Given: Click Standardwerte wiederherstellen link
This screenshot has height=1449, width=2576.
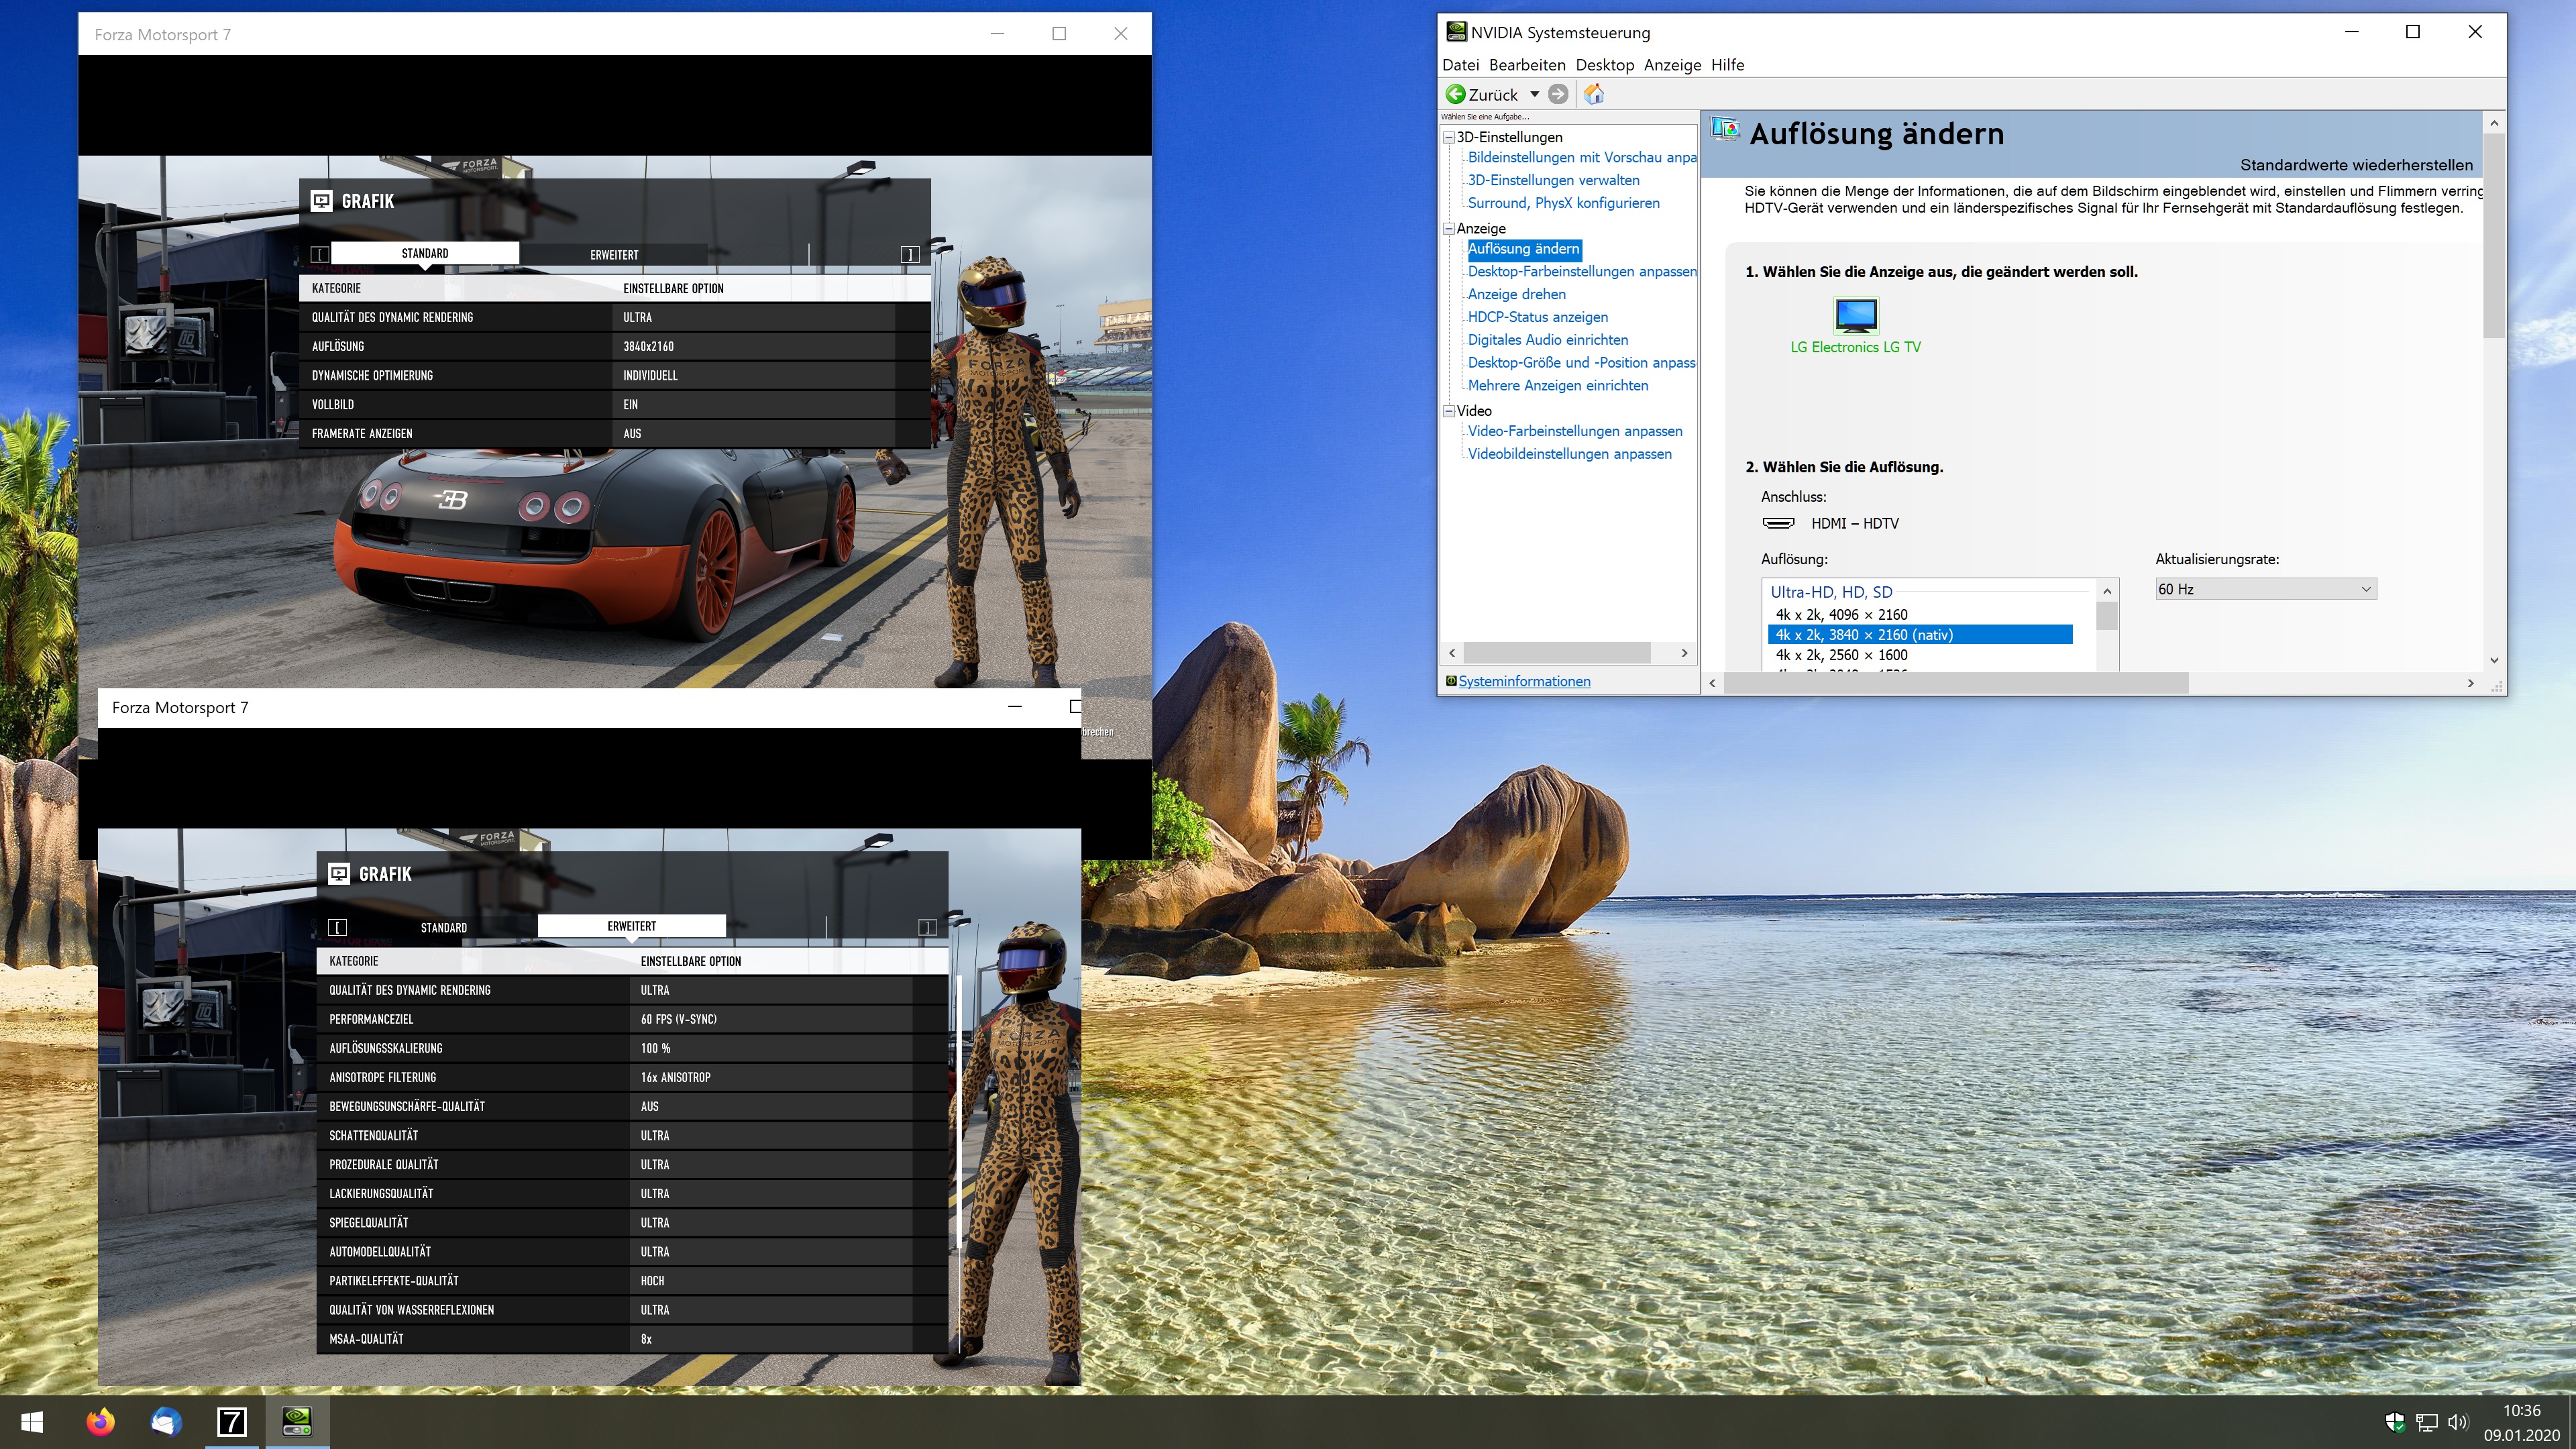Looking at the screenshot, I should pos(2356,165).
